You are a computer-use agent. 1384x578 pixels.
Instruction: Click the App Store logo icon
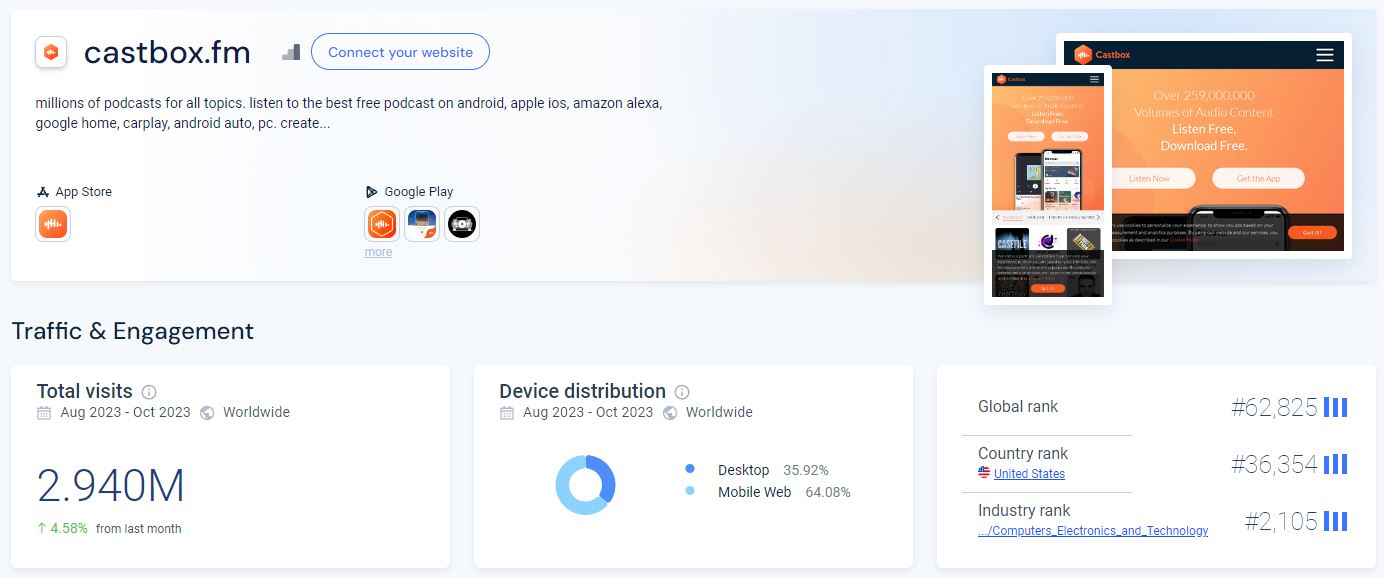[x=43, y=192]
